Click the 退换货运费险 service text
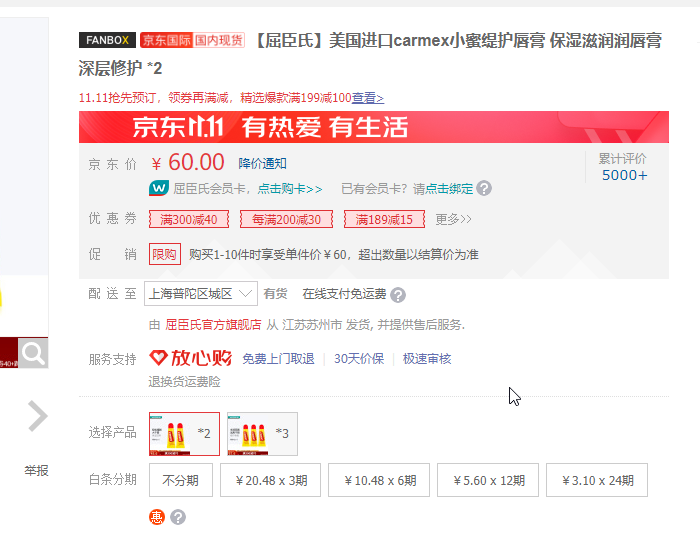The width and height of the screenshot is (700, 542). pos(184,382)
